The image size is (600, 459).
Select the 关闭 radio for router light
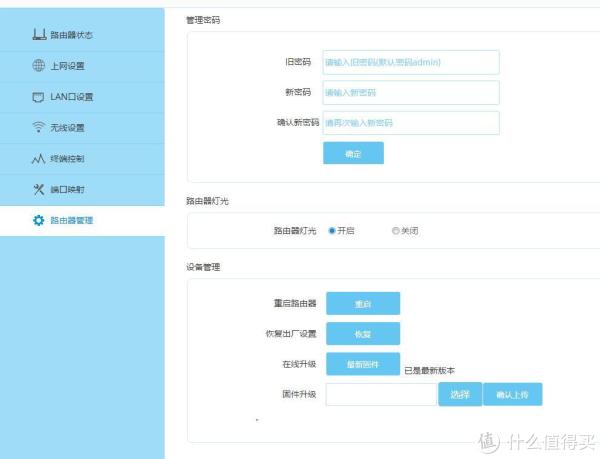tap(395, 230)
